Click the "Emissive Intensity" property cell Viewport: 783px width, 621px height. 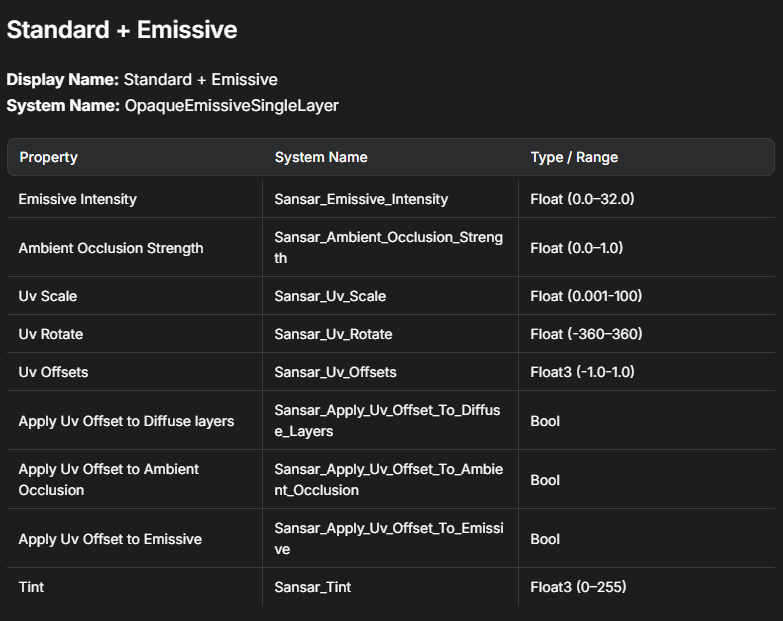point(77,199)
